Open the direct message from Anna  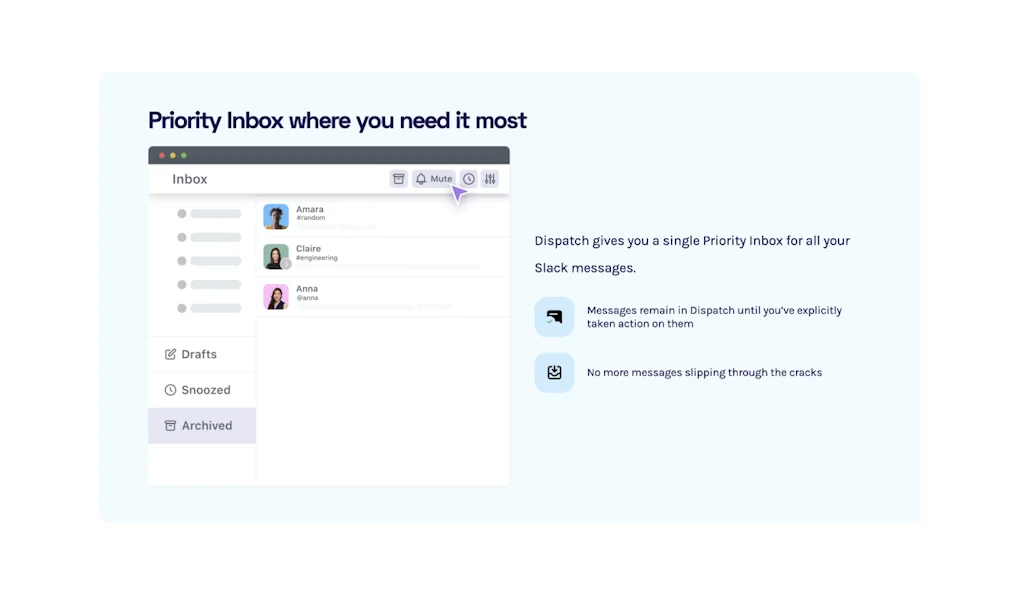(x=382, y=297)
